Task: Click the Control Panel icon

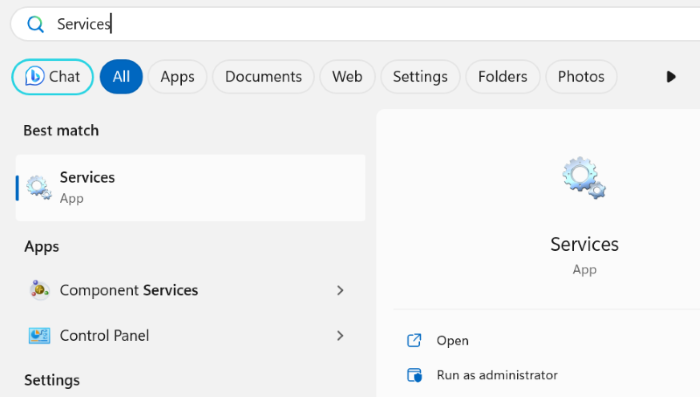Action: [x=39, y=336]
